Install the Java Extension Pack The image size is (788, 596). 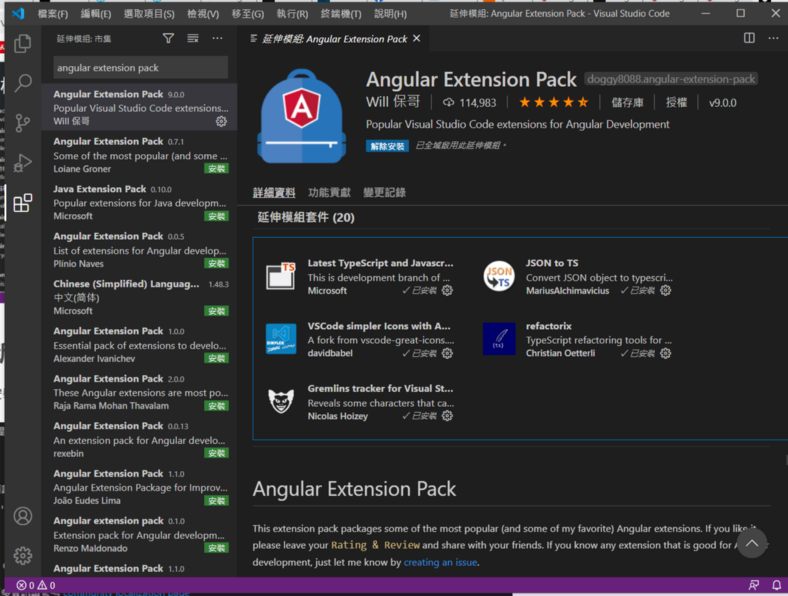[217, 216]
